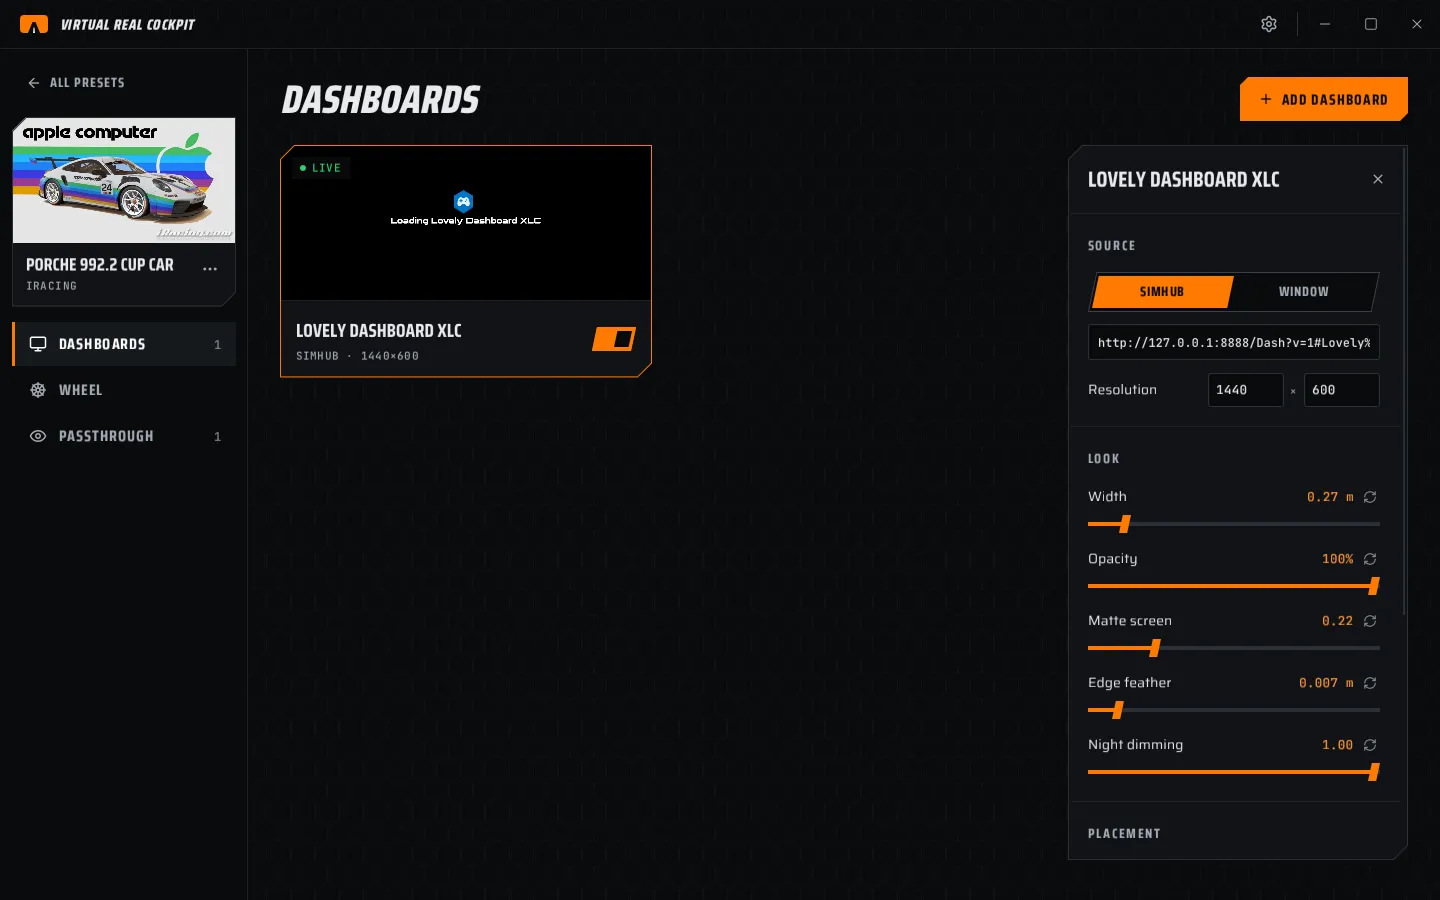This screenshot has height=900, width=1440.
Task: Click the Wheel icon in the sidebar
Action: [x=38, y=390]
